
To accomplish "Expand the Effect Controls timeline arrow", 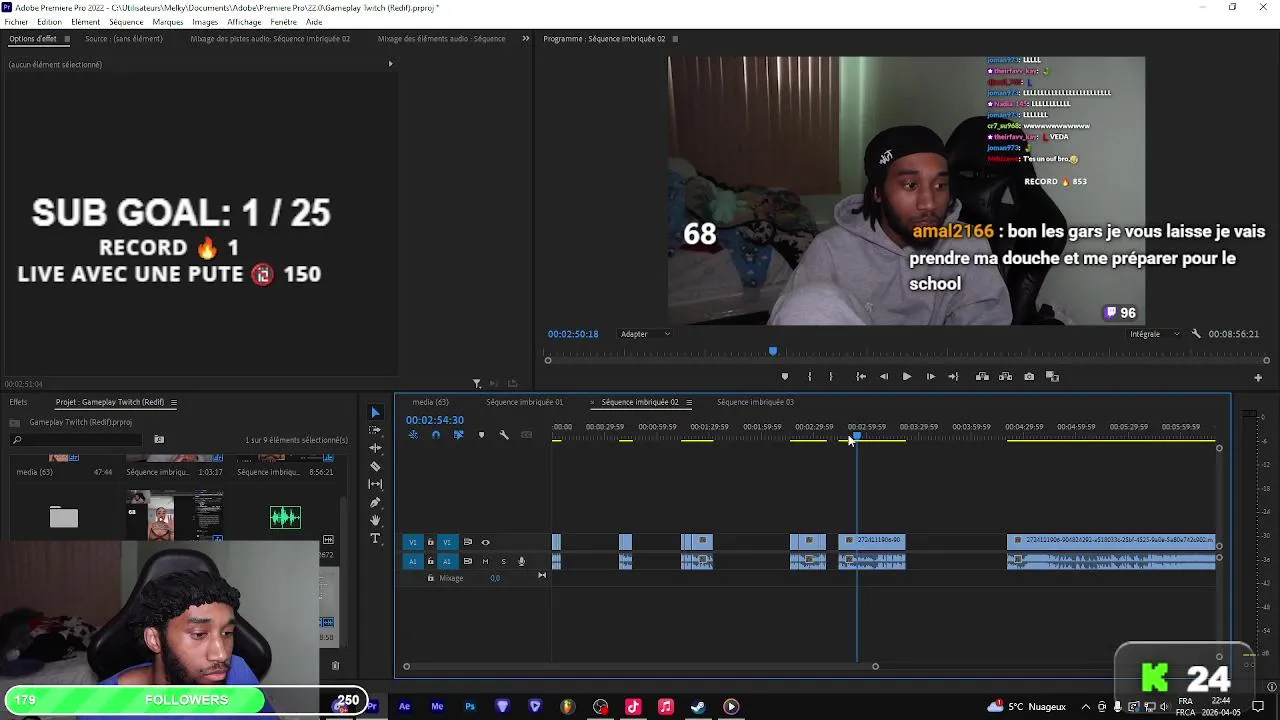I will (x=390, y=64).
